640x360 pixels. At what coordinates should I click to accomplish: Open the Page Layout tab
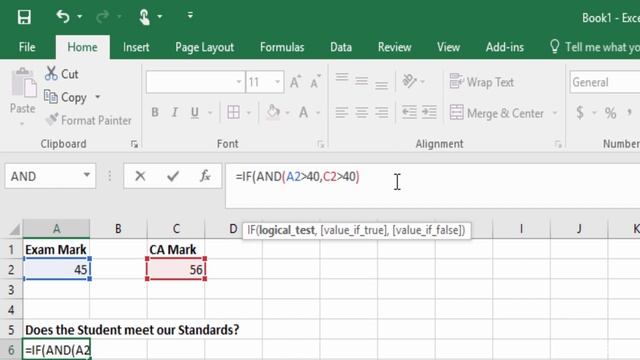point(204,47)
